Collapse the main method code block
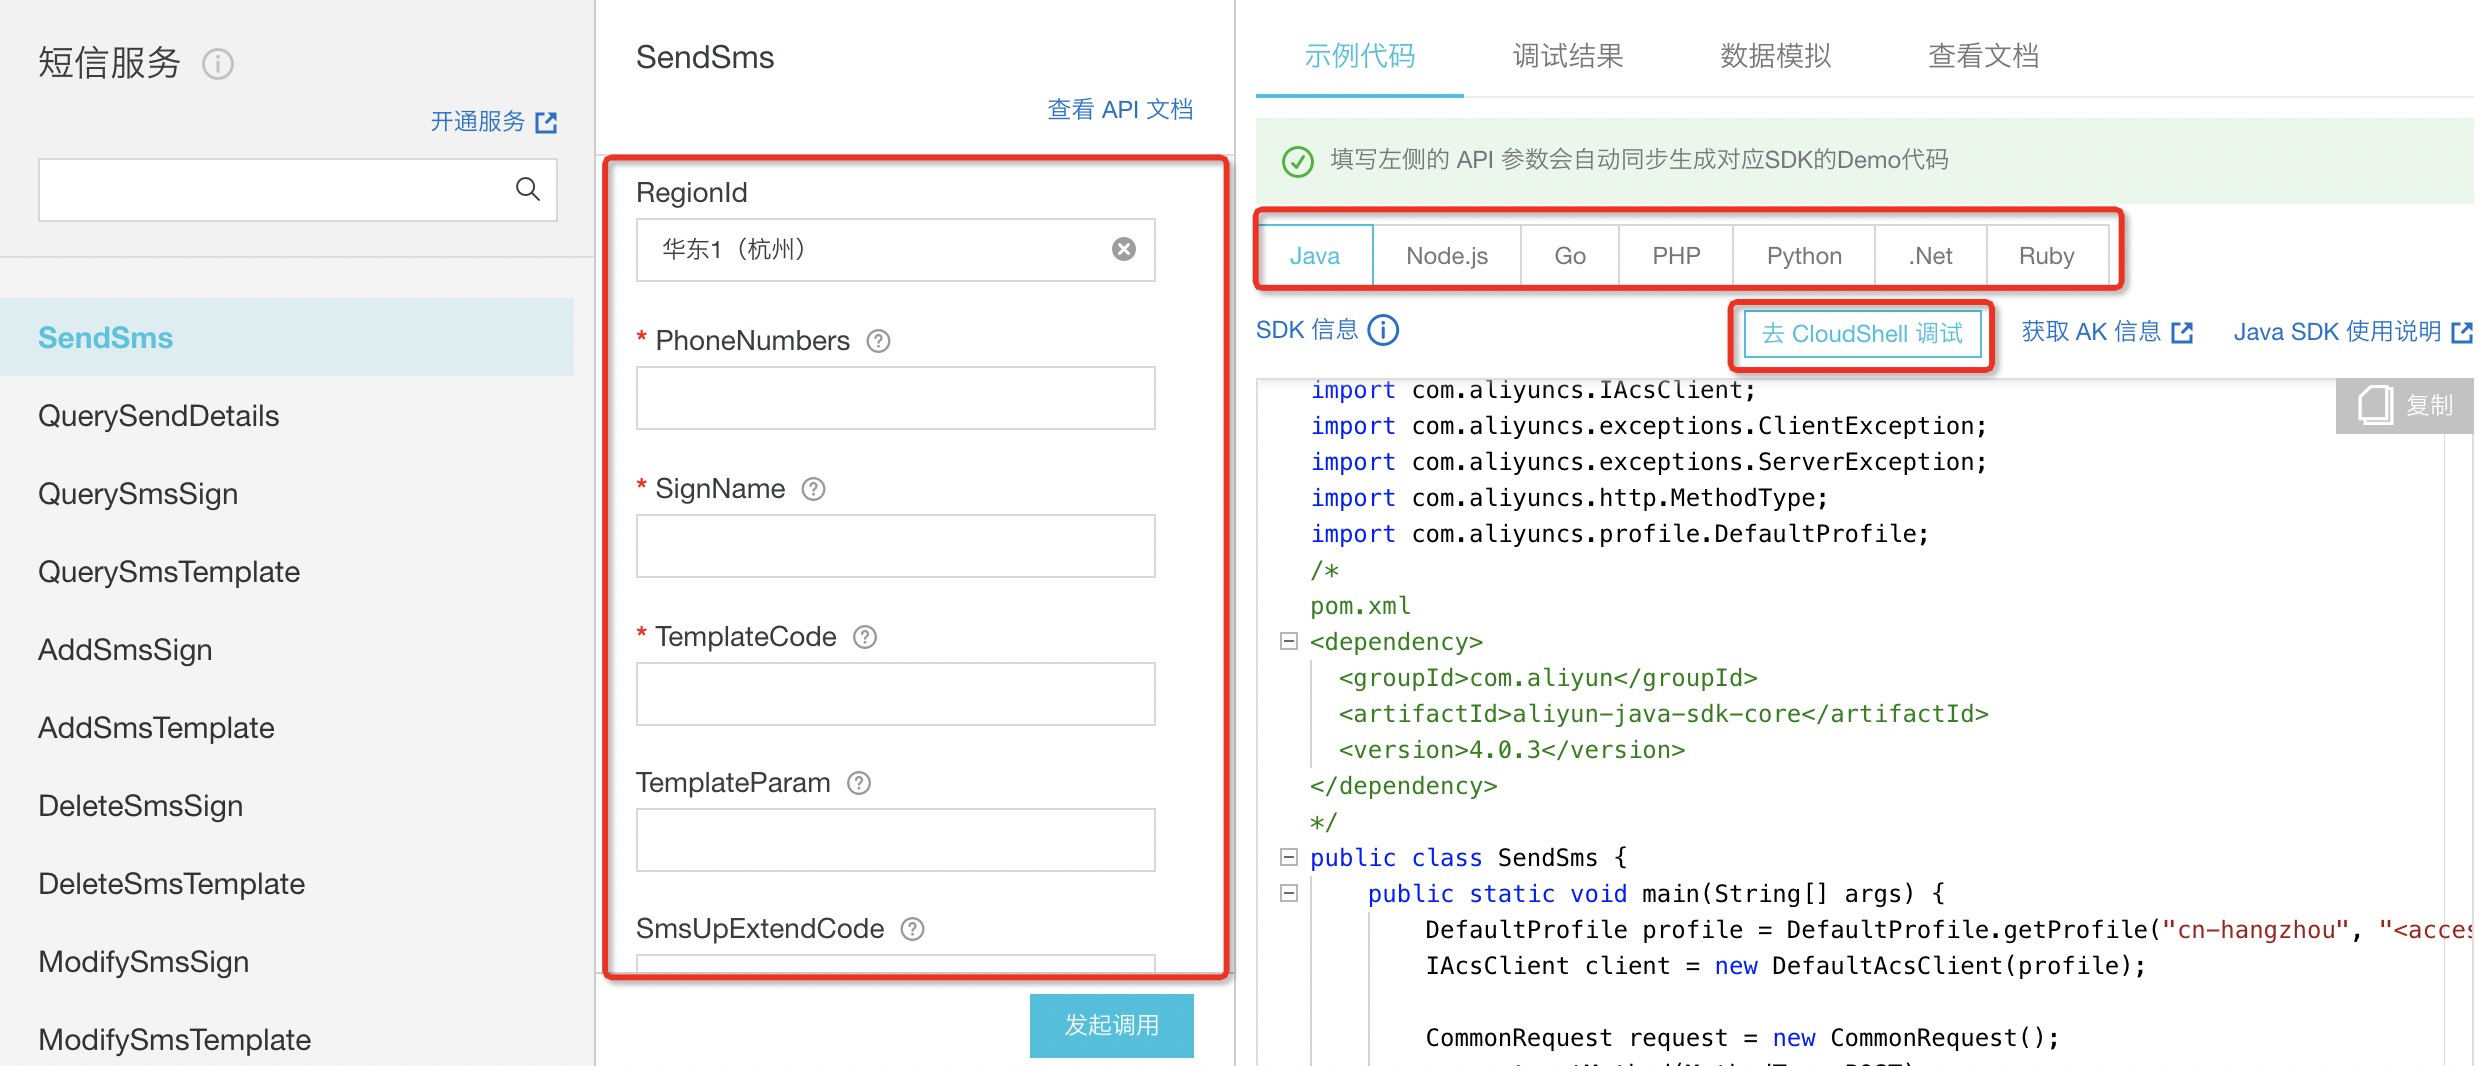The image size is (2478, 1066). click(1289, 893)
